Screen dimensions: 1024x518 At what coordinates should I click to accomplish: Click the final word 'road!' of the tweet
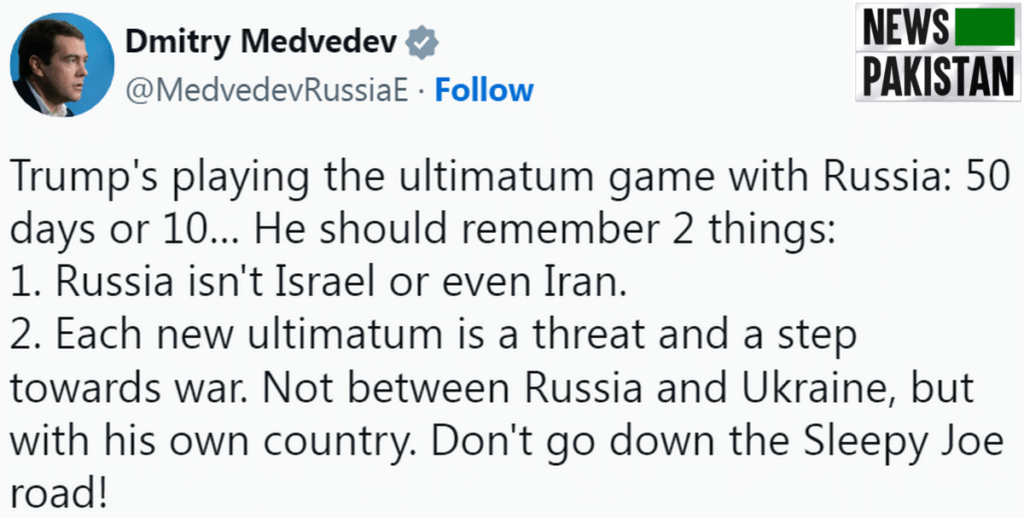(x=58, y=494)
